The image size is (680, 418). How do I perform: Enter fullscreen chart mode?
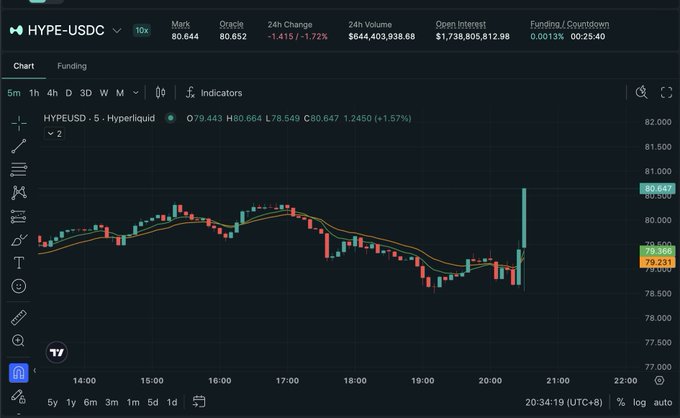(x=666, y=92)
